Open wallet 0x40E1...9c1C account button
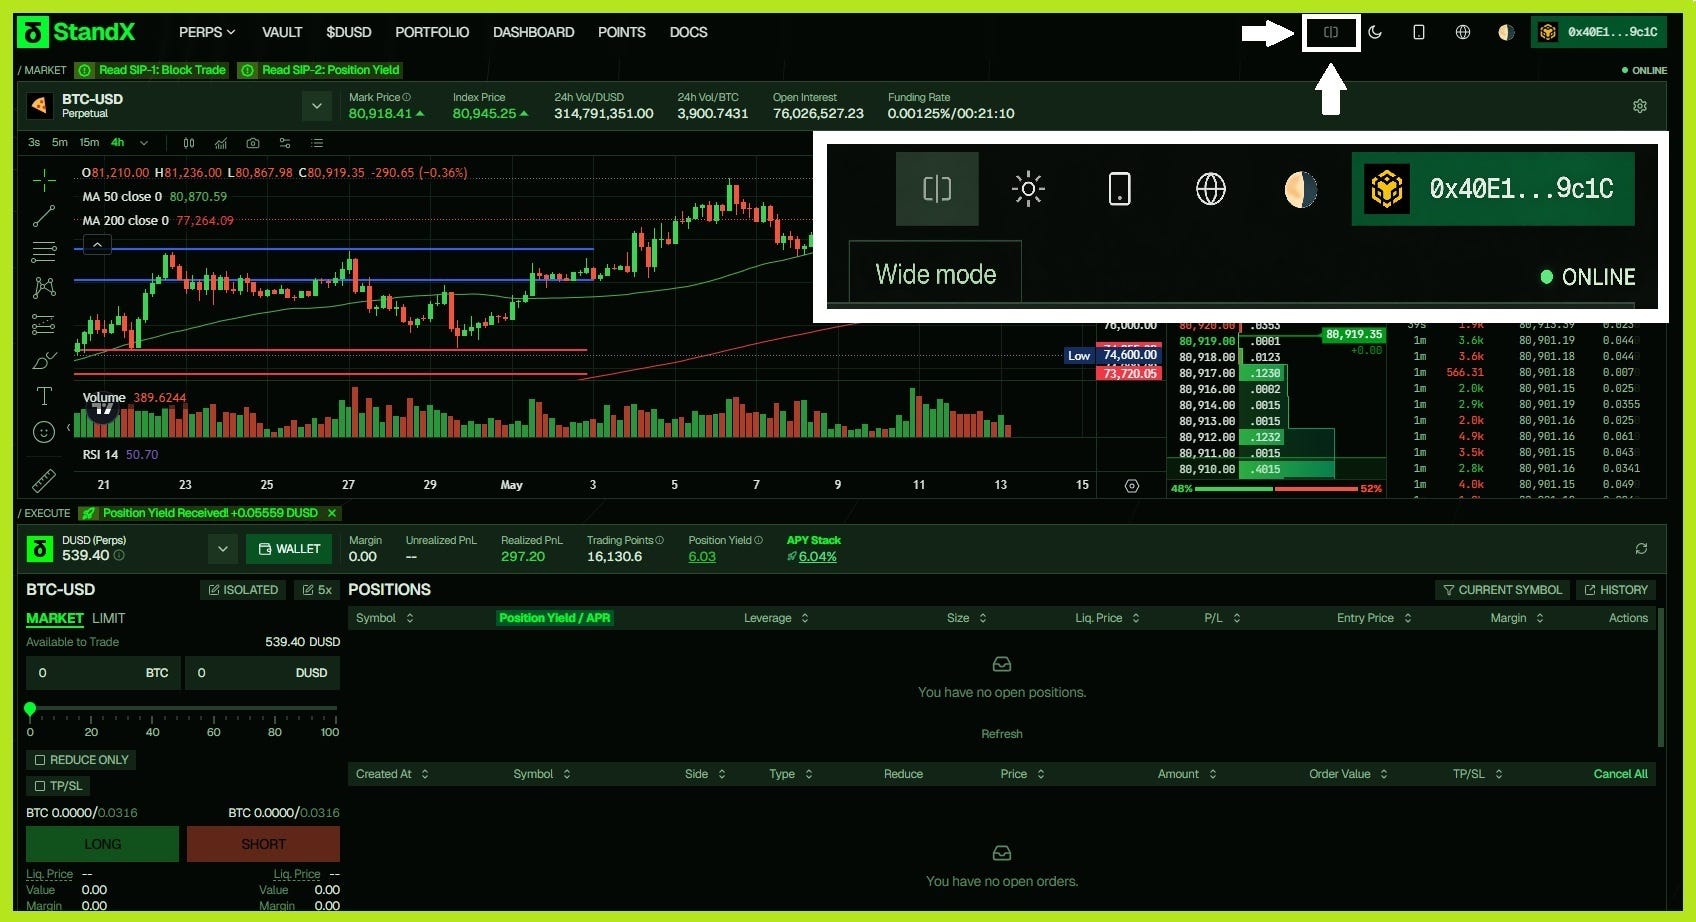 tap(1599, 32)
